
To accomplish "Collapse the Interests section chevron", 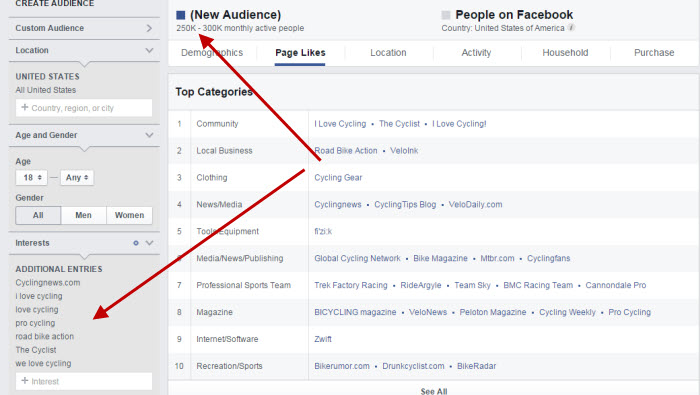I will pos(150,243).
